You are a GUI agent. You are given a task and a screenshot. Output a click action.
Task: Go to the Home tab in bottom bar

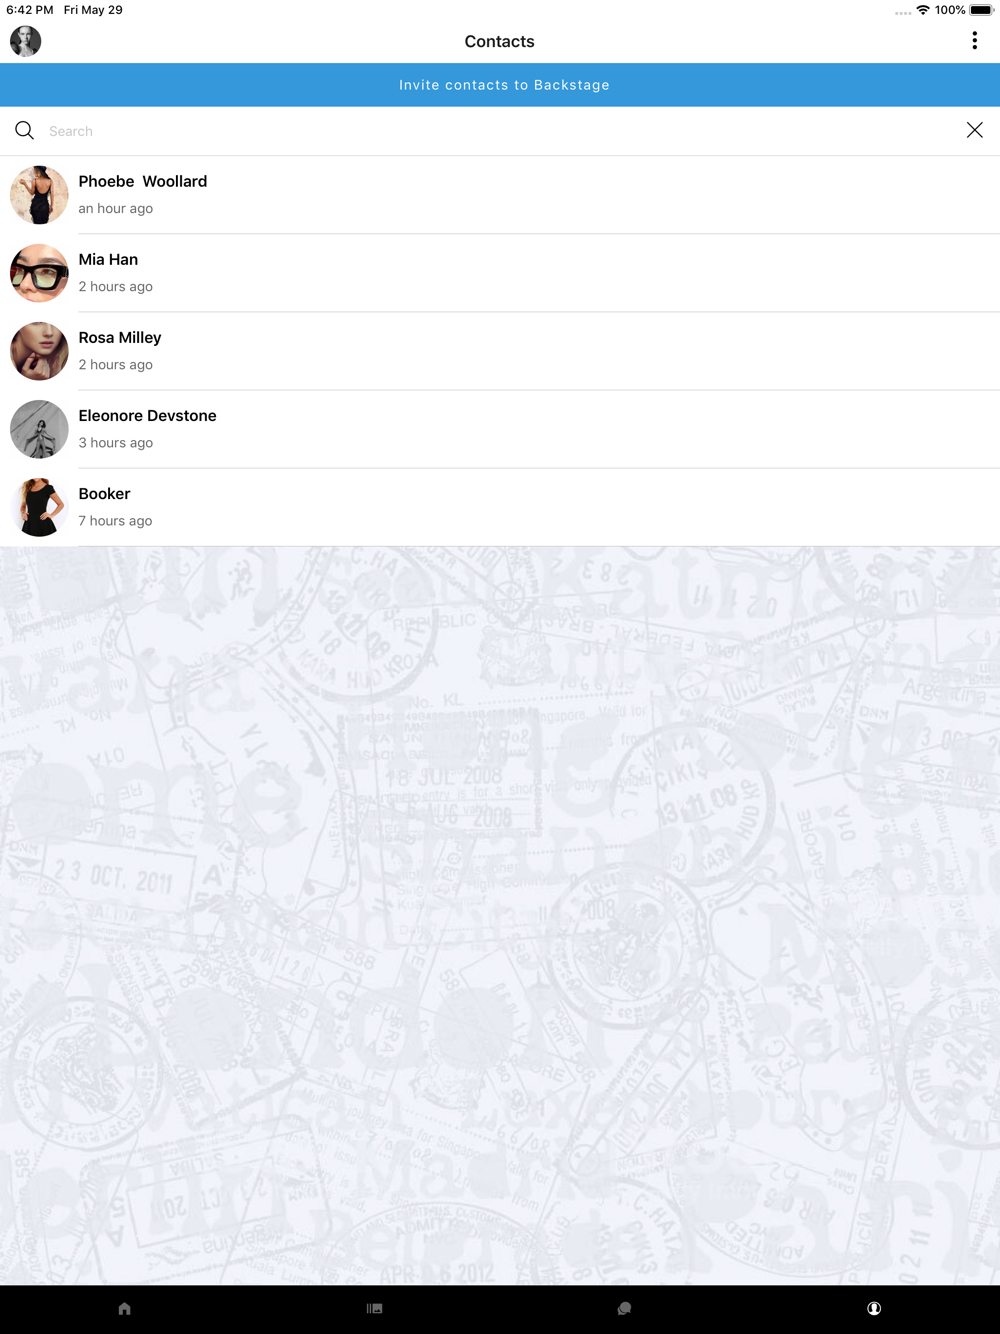pyautogui.click(x=125, y=1308)
